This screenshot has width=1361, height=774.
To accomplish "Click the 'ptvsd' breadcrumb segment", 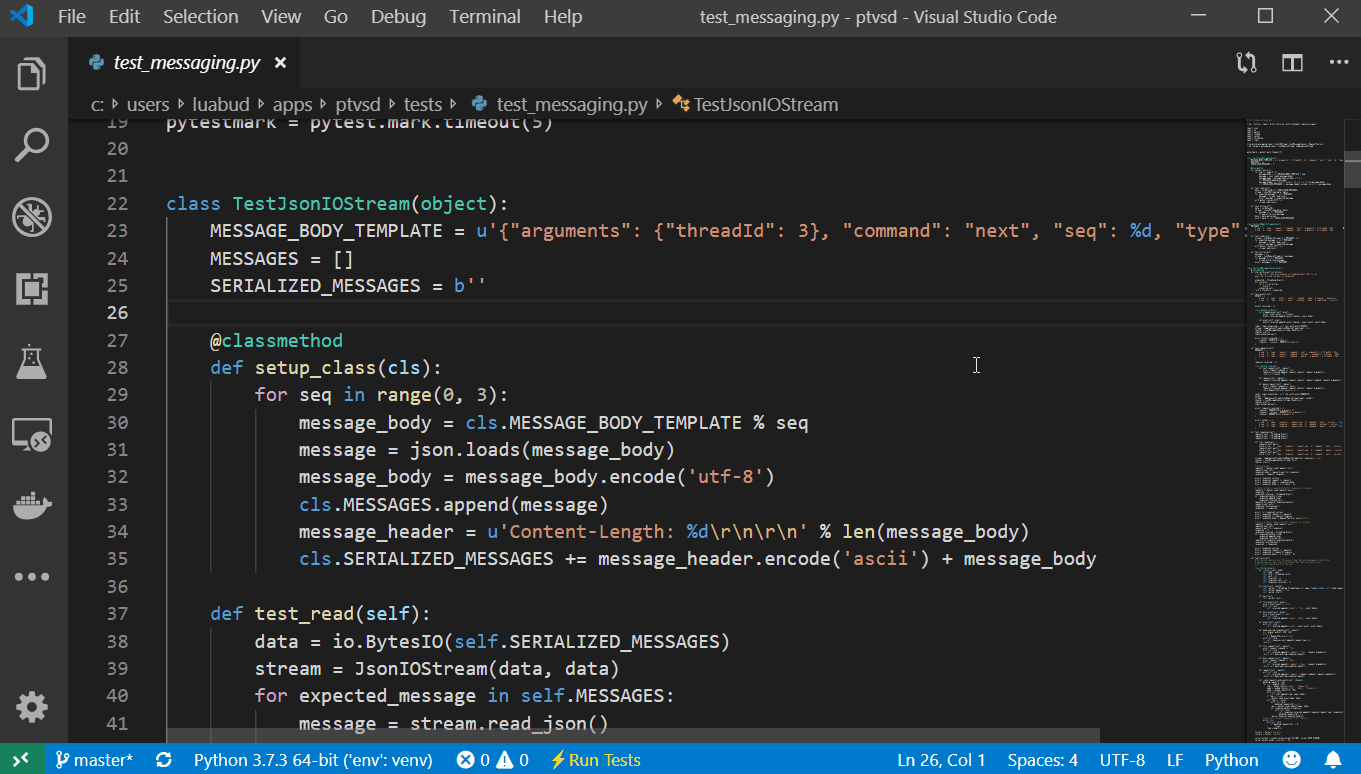I will coord(358,104).
